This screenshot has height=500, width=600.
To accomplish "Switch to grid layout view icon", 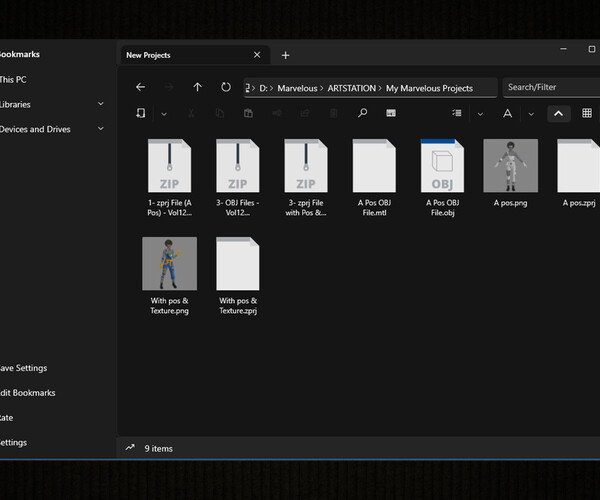I will [587, 114].
